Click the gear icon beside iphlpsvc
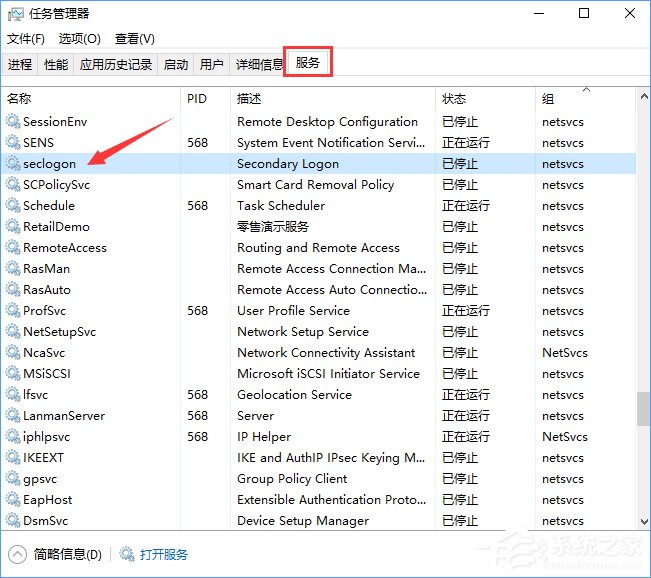Image resolution: width=651 pixels, height=578 pixels. (13, 436)
